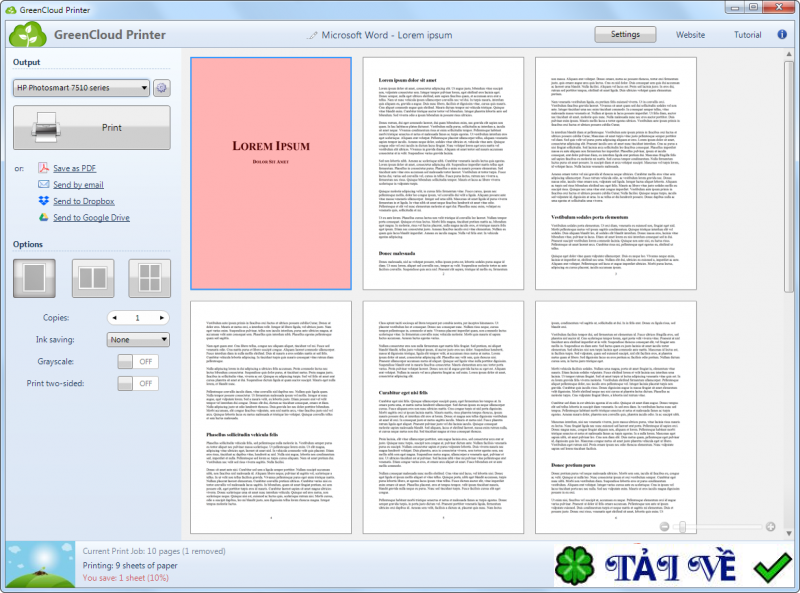Click the scroll up arrow
This screenshot has height=593, width=800.
[789, 54]
